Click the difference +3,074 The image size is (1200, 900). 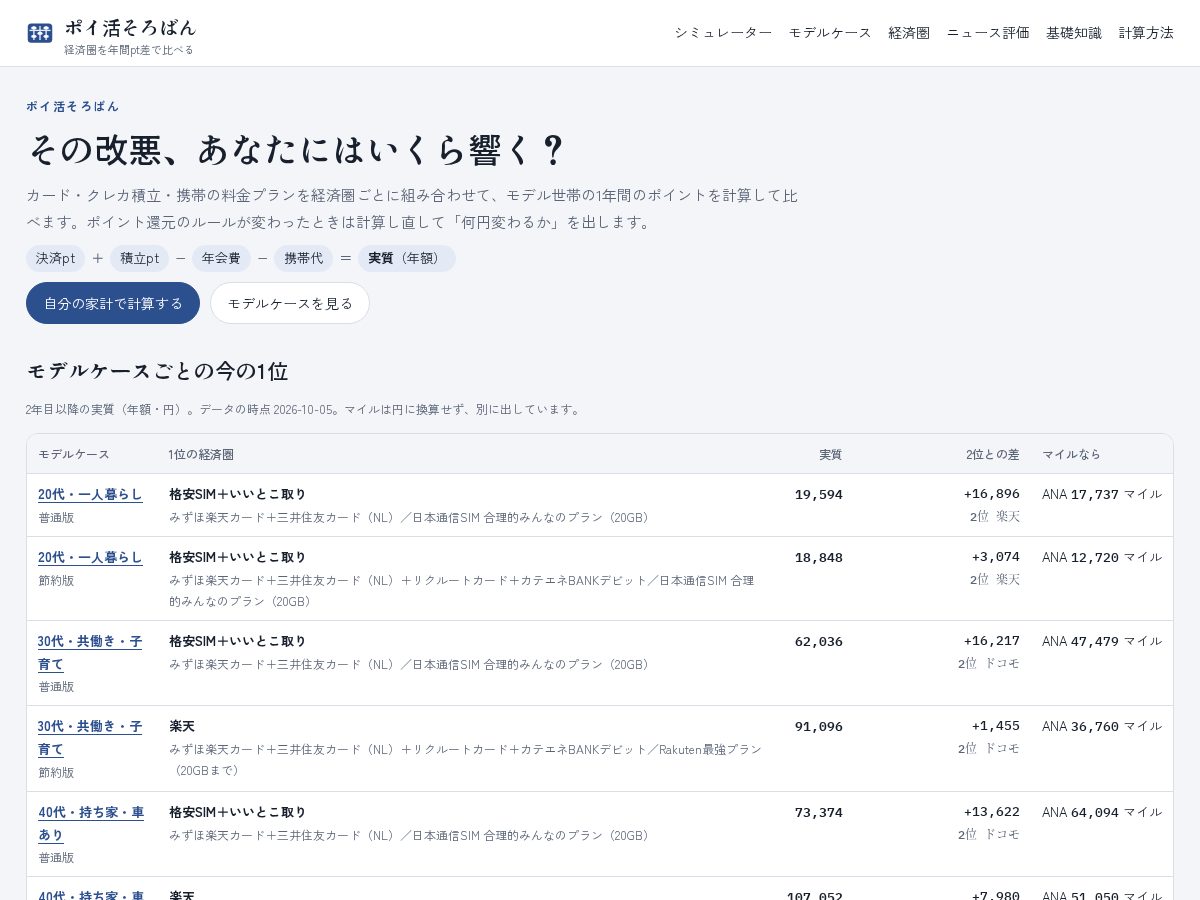pyautogui.click(x=996, y=557)
